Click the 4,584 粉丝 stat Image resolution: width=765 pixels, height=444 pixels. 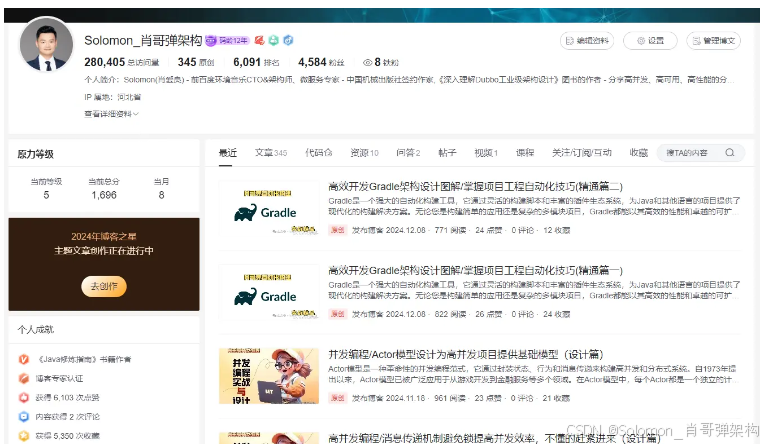click(321, 62)
